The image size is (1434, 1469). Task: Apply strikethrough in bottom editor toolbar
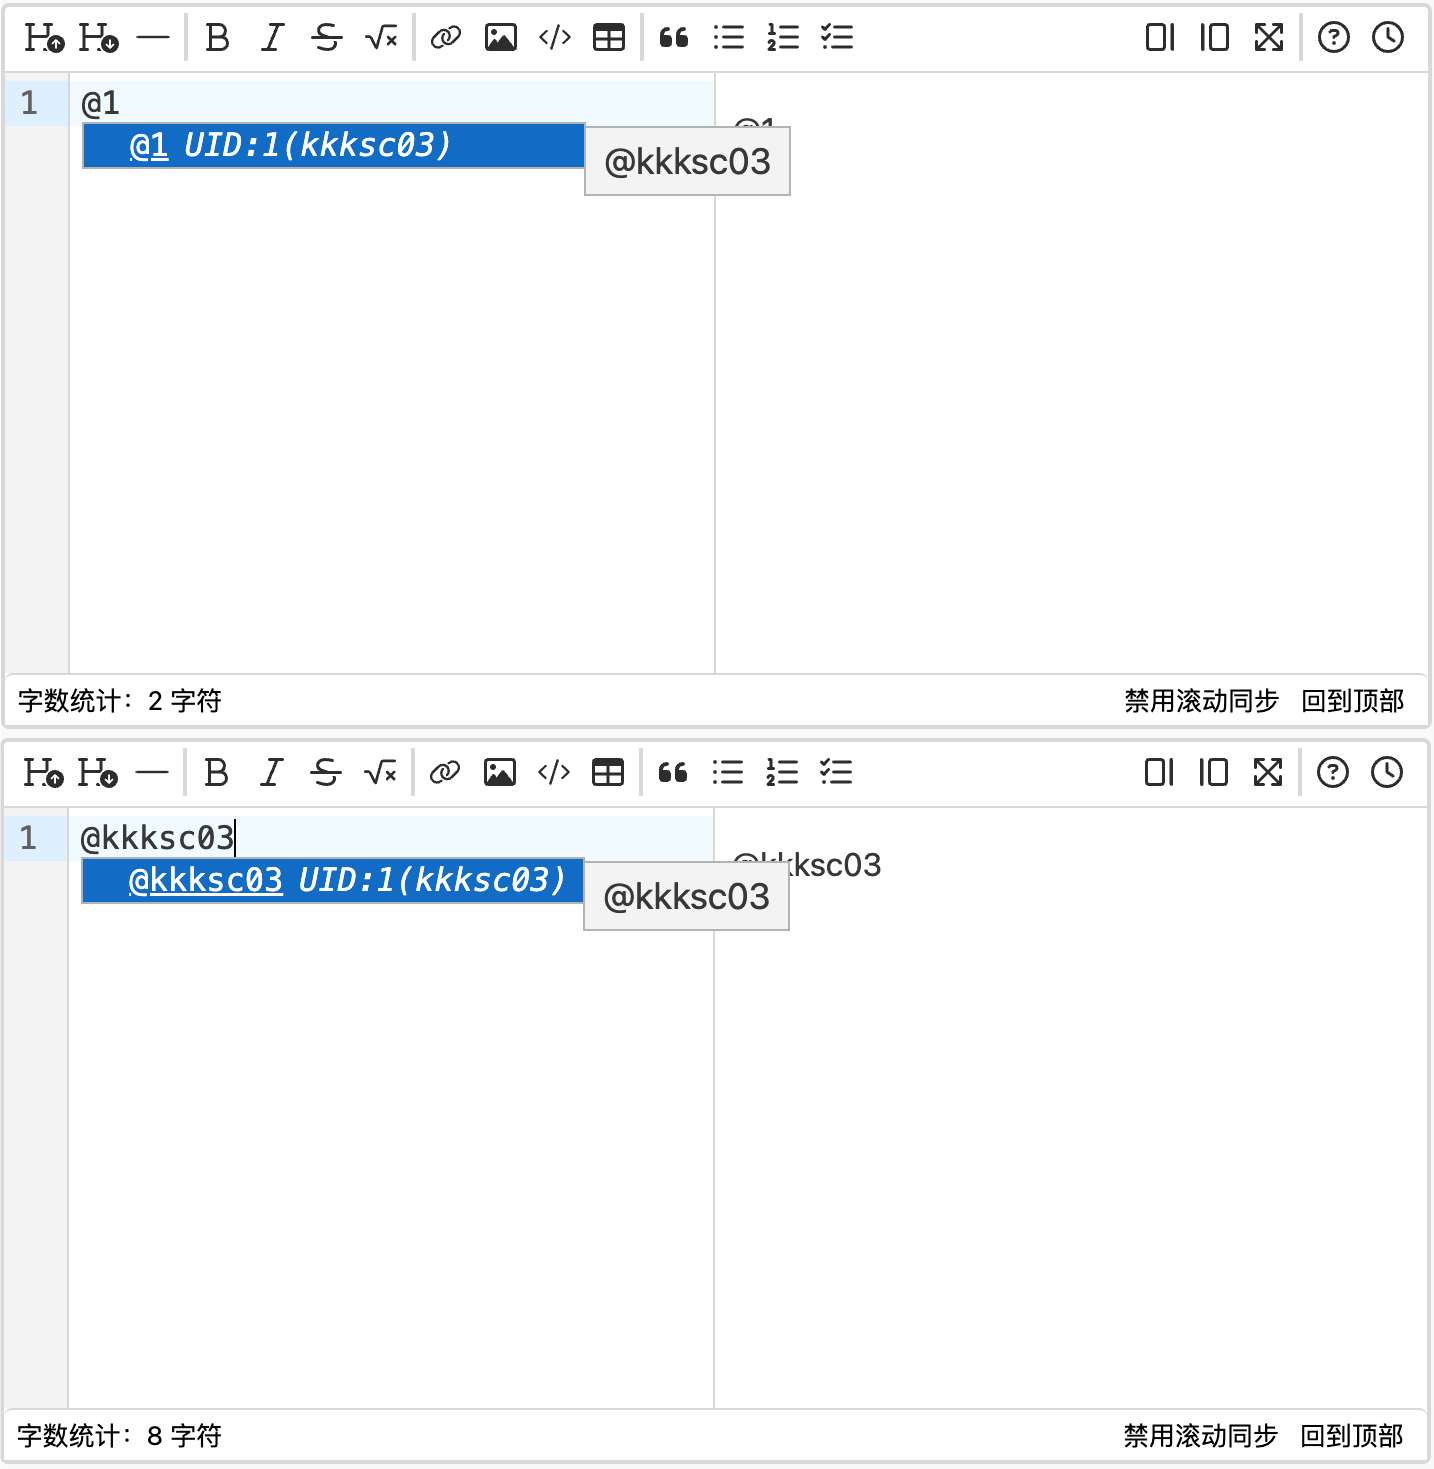coord(325,773)
